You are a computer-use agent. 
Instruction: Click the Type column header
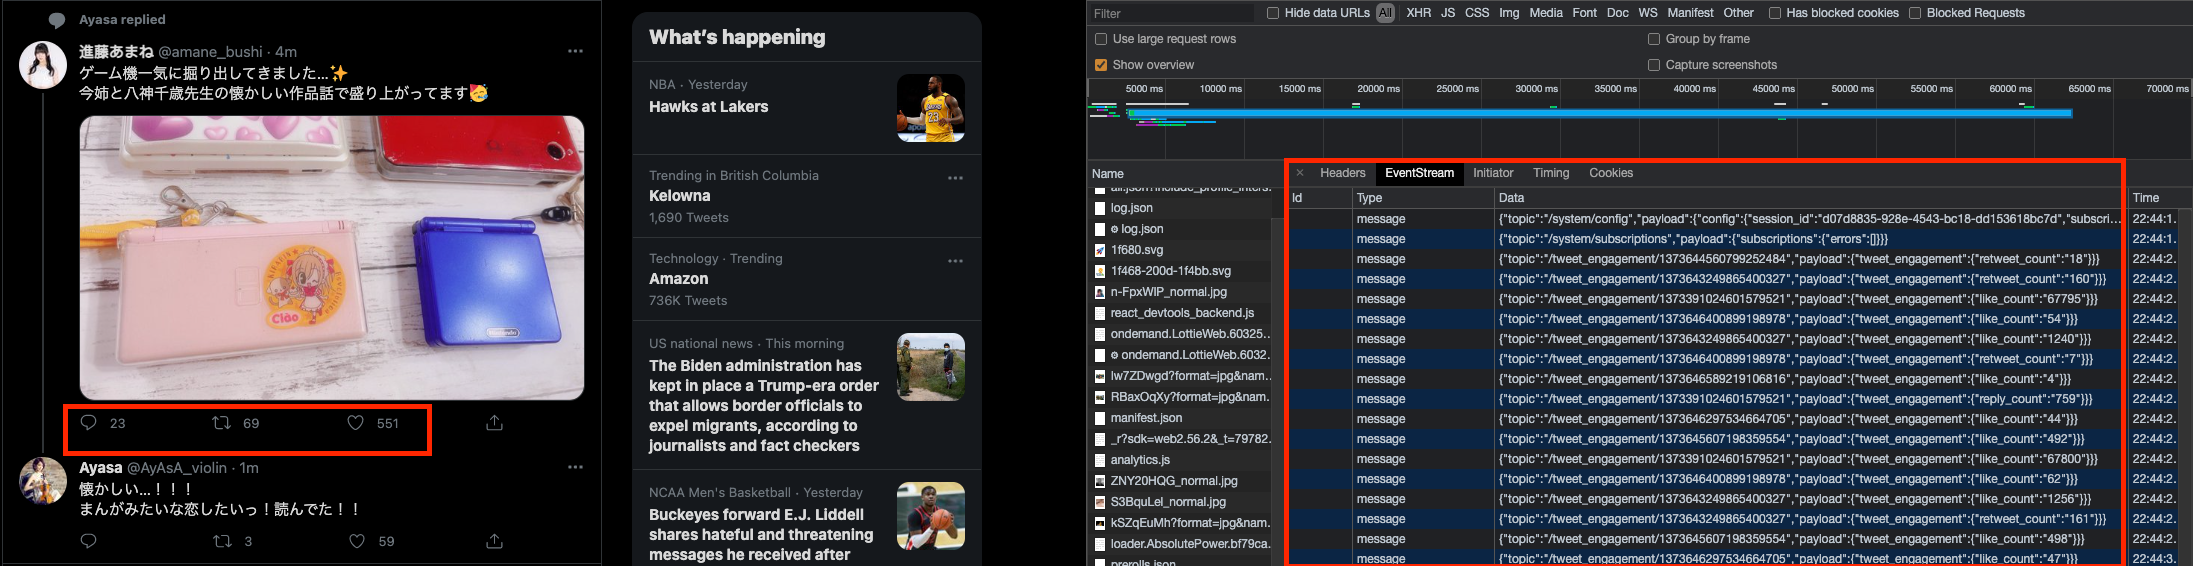(x=1369, y=198)
